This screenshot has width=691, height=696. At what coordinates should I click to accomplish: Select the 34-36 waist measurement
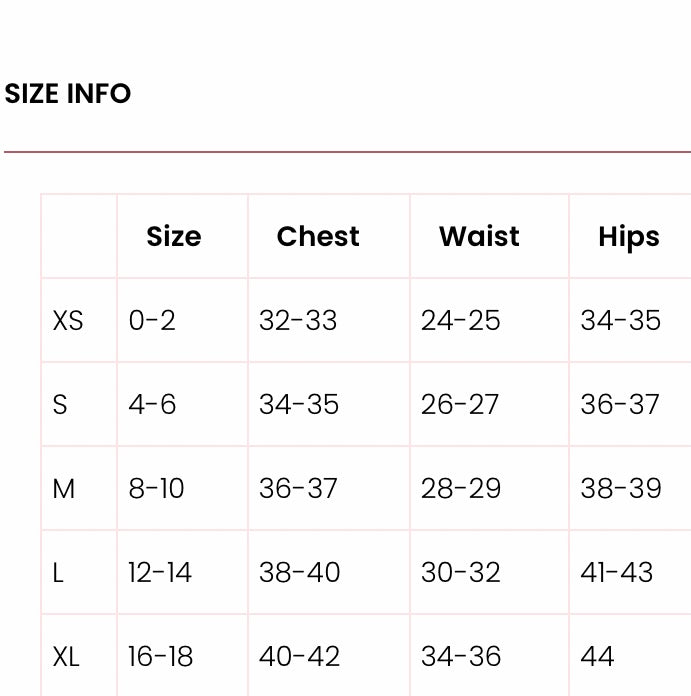click(x=460, y=657)
